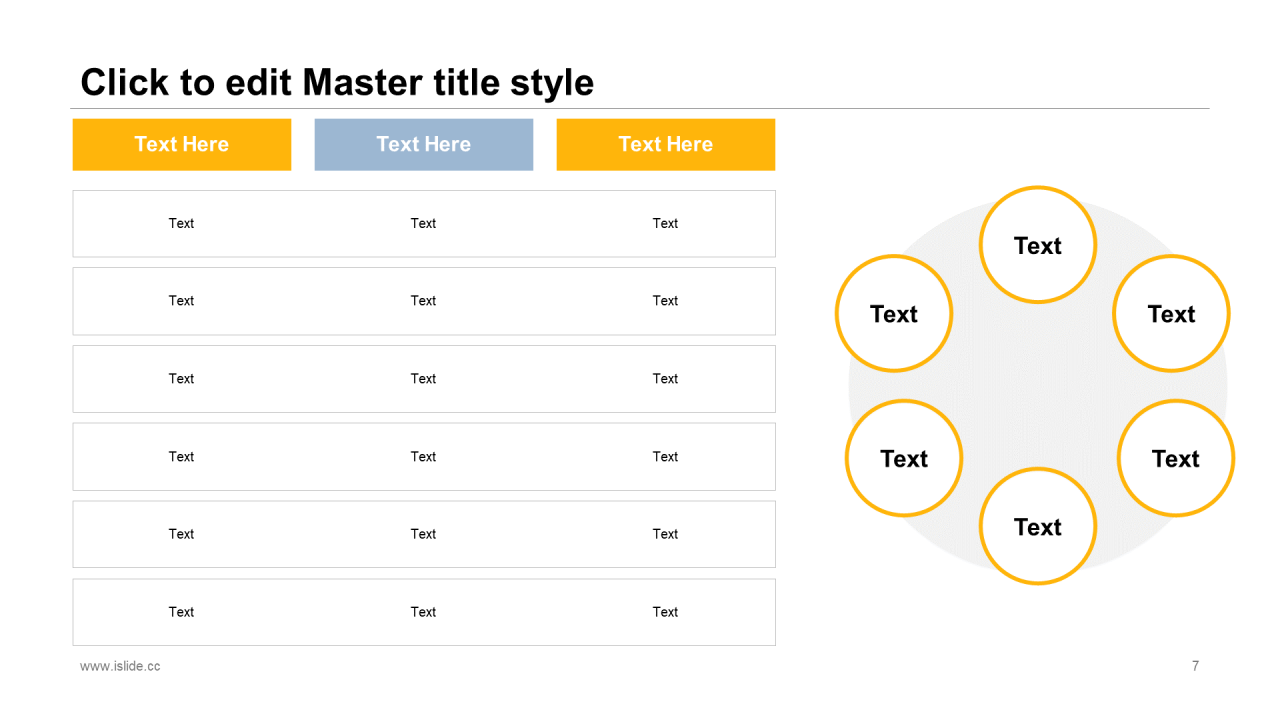Open the www.islide.cc footer link

[x=120, y=666]
